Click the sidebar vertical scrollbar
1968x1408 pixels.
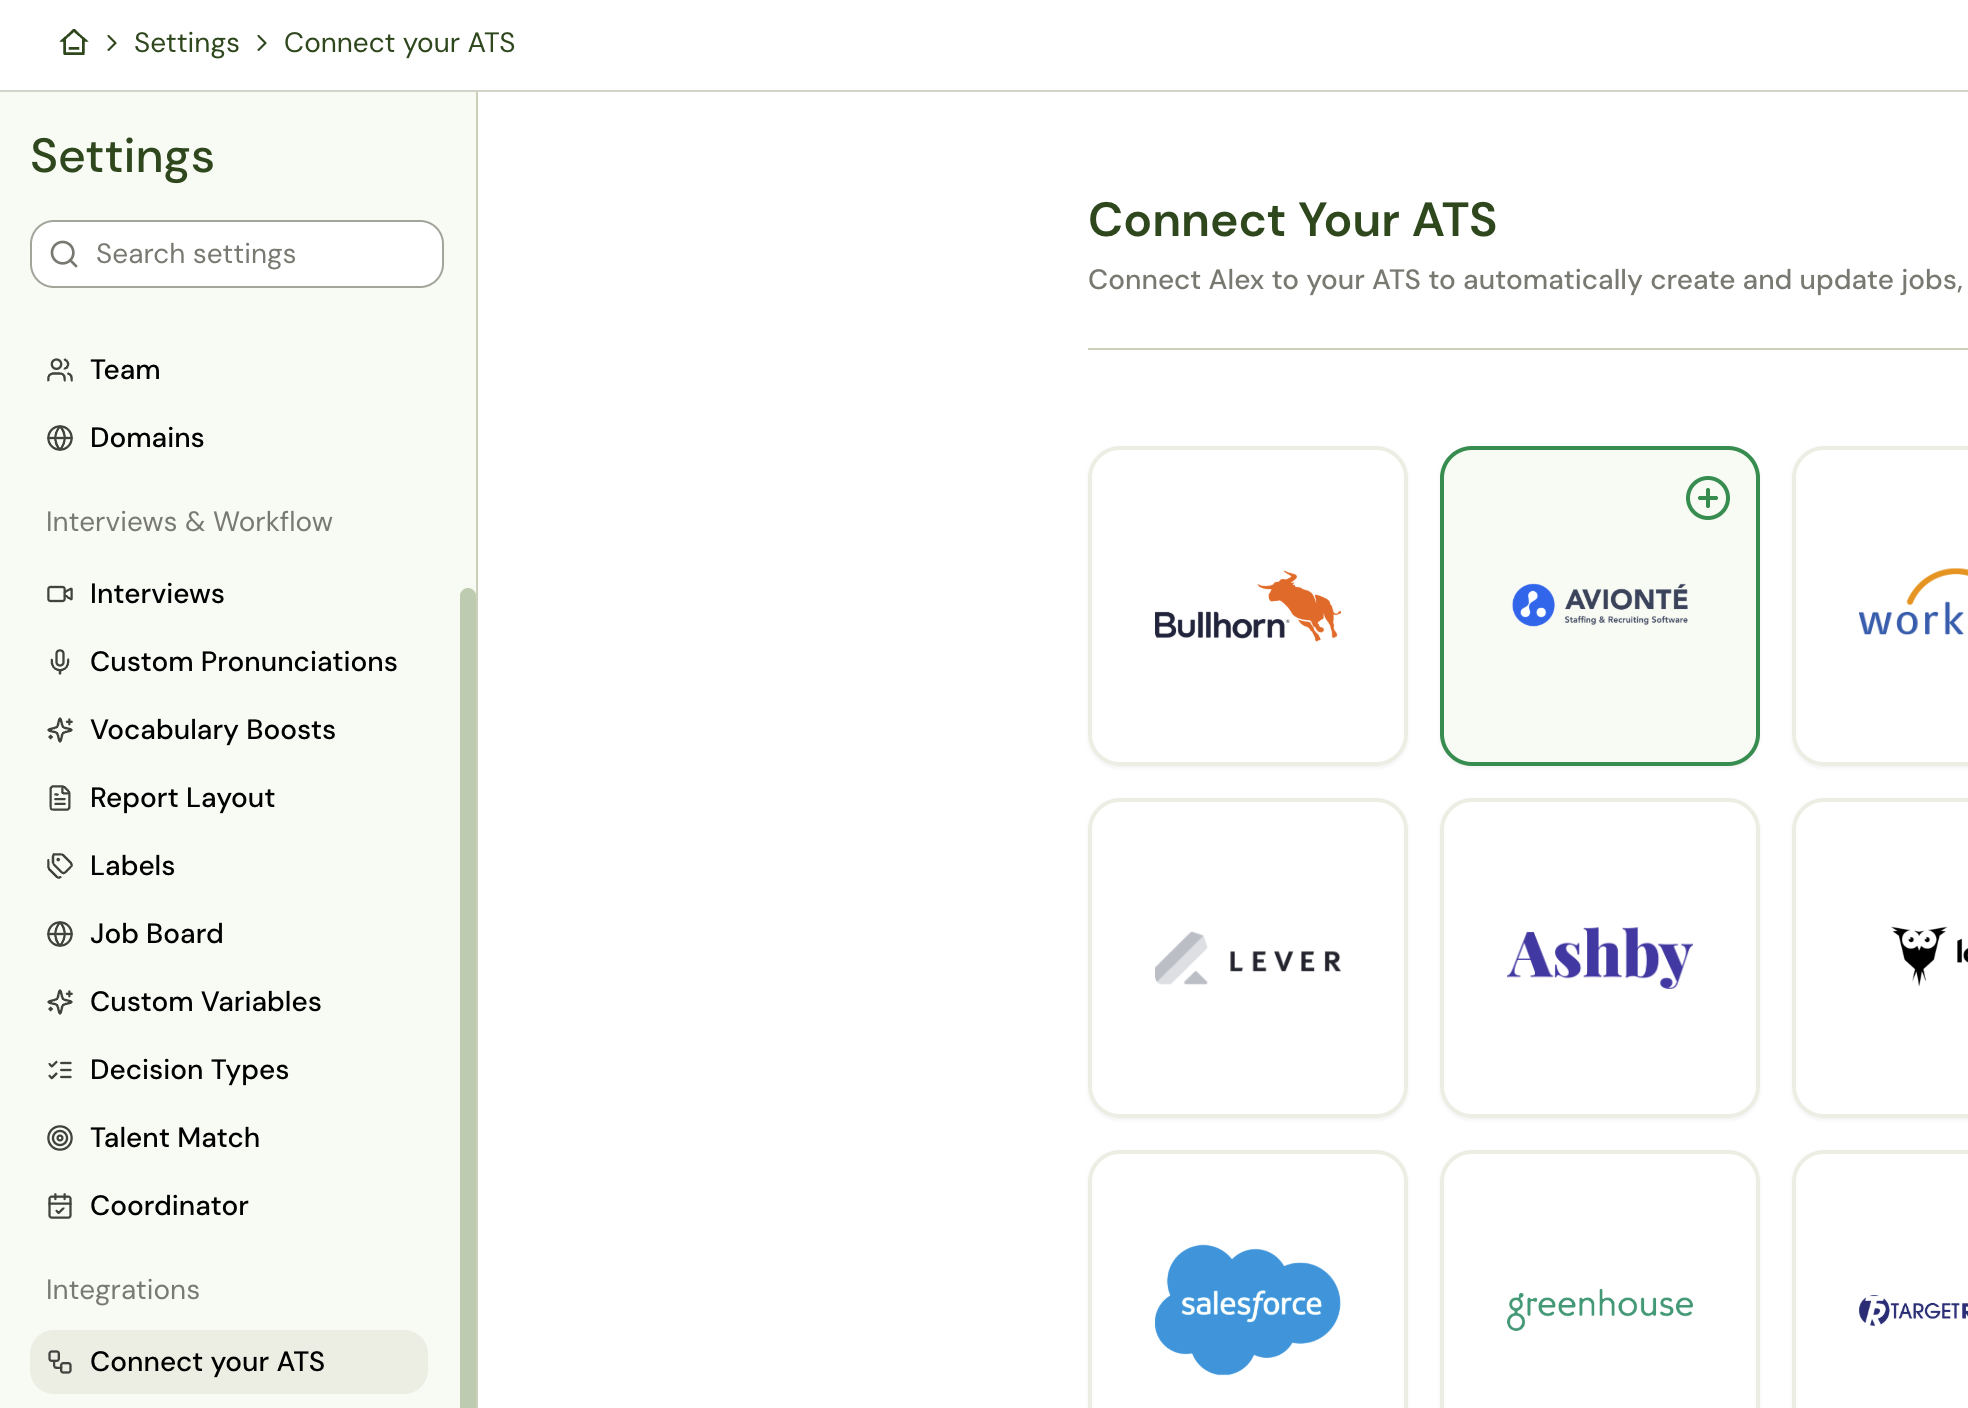click(x=467, y=998)
